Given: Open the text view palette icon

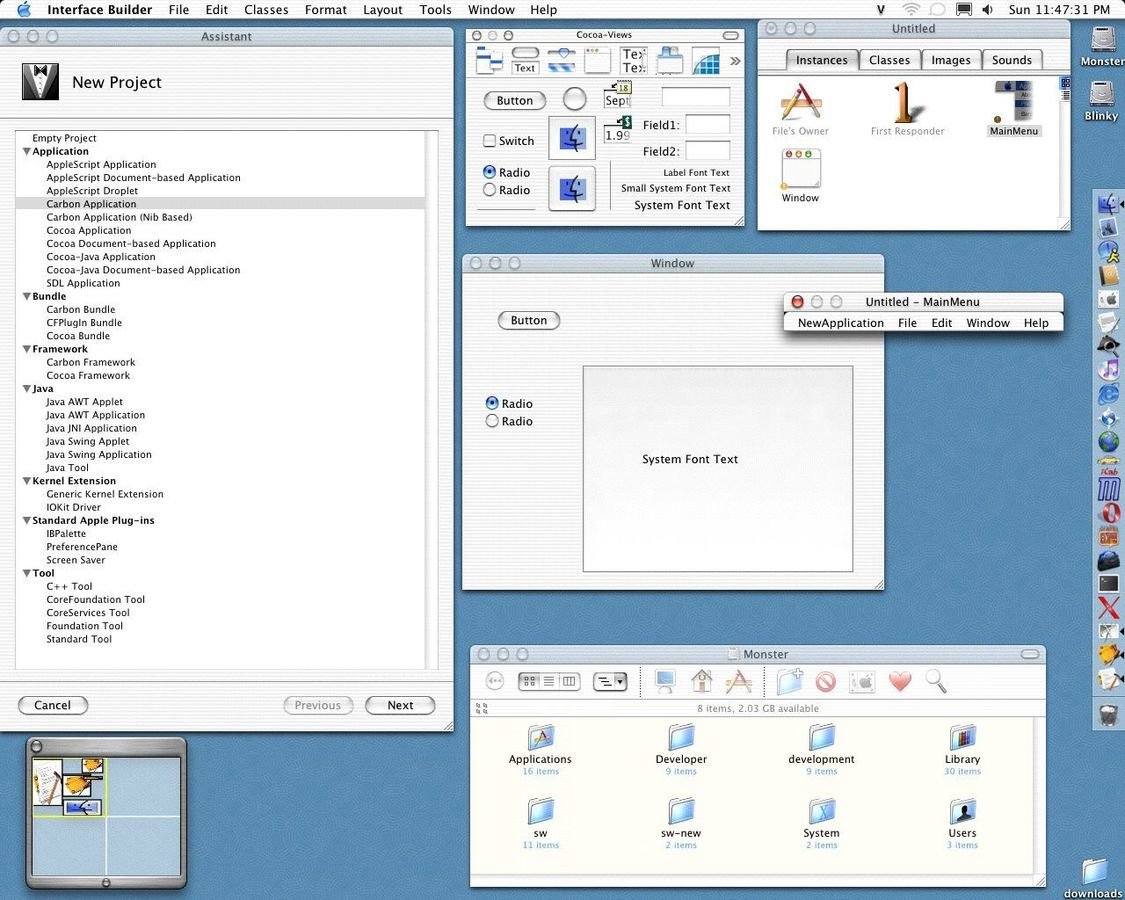Looking at the screenshot, I should tap(634, 60).
